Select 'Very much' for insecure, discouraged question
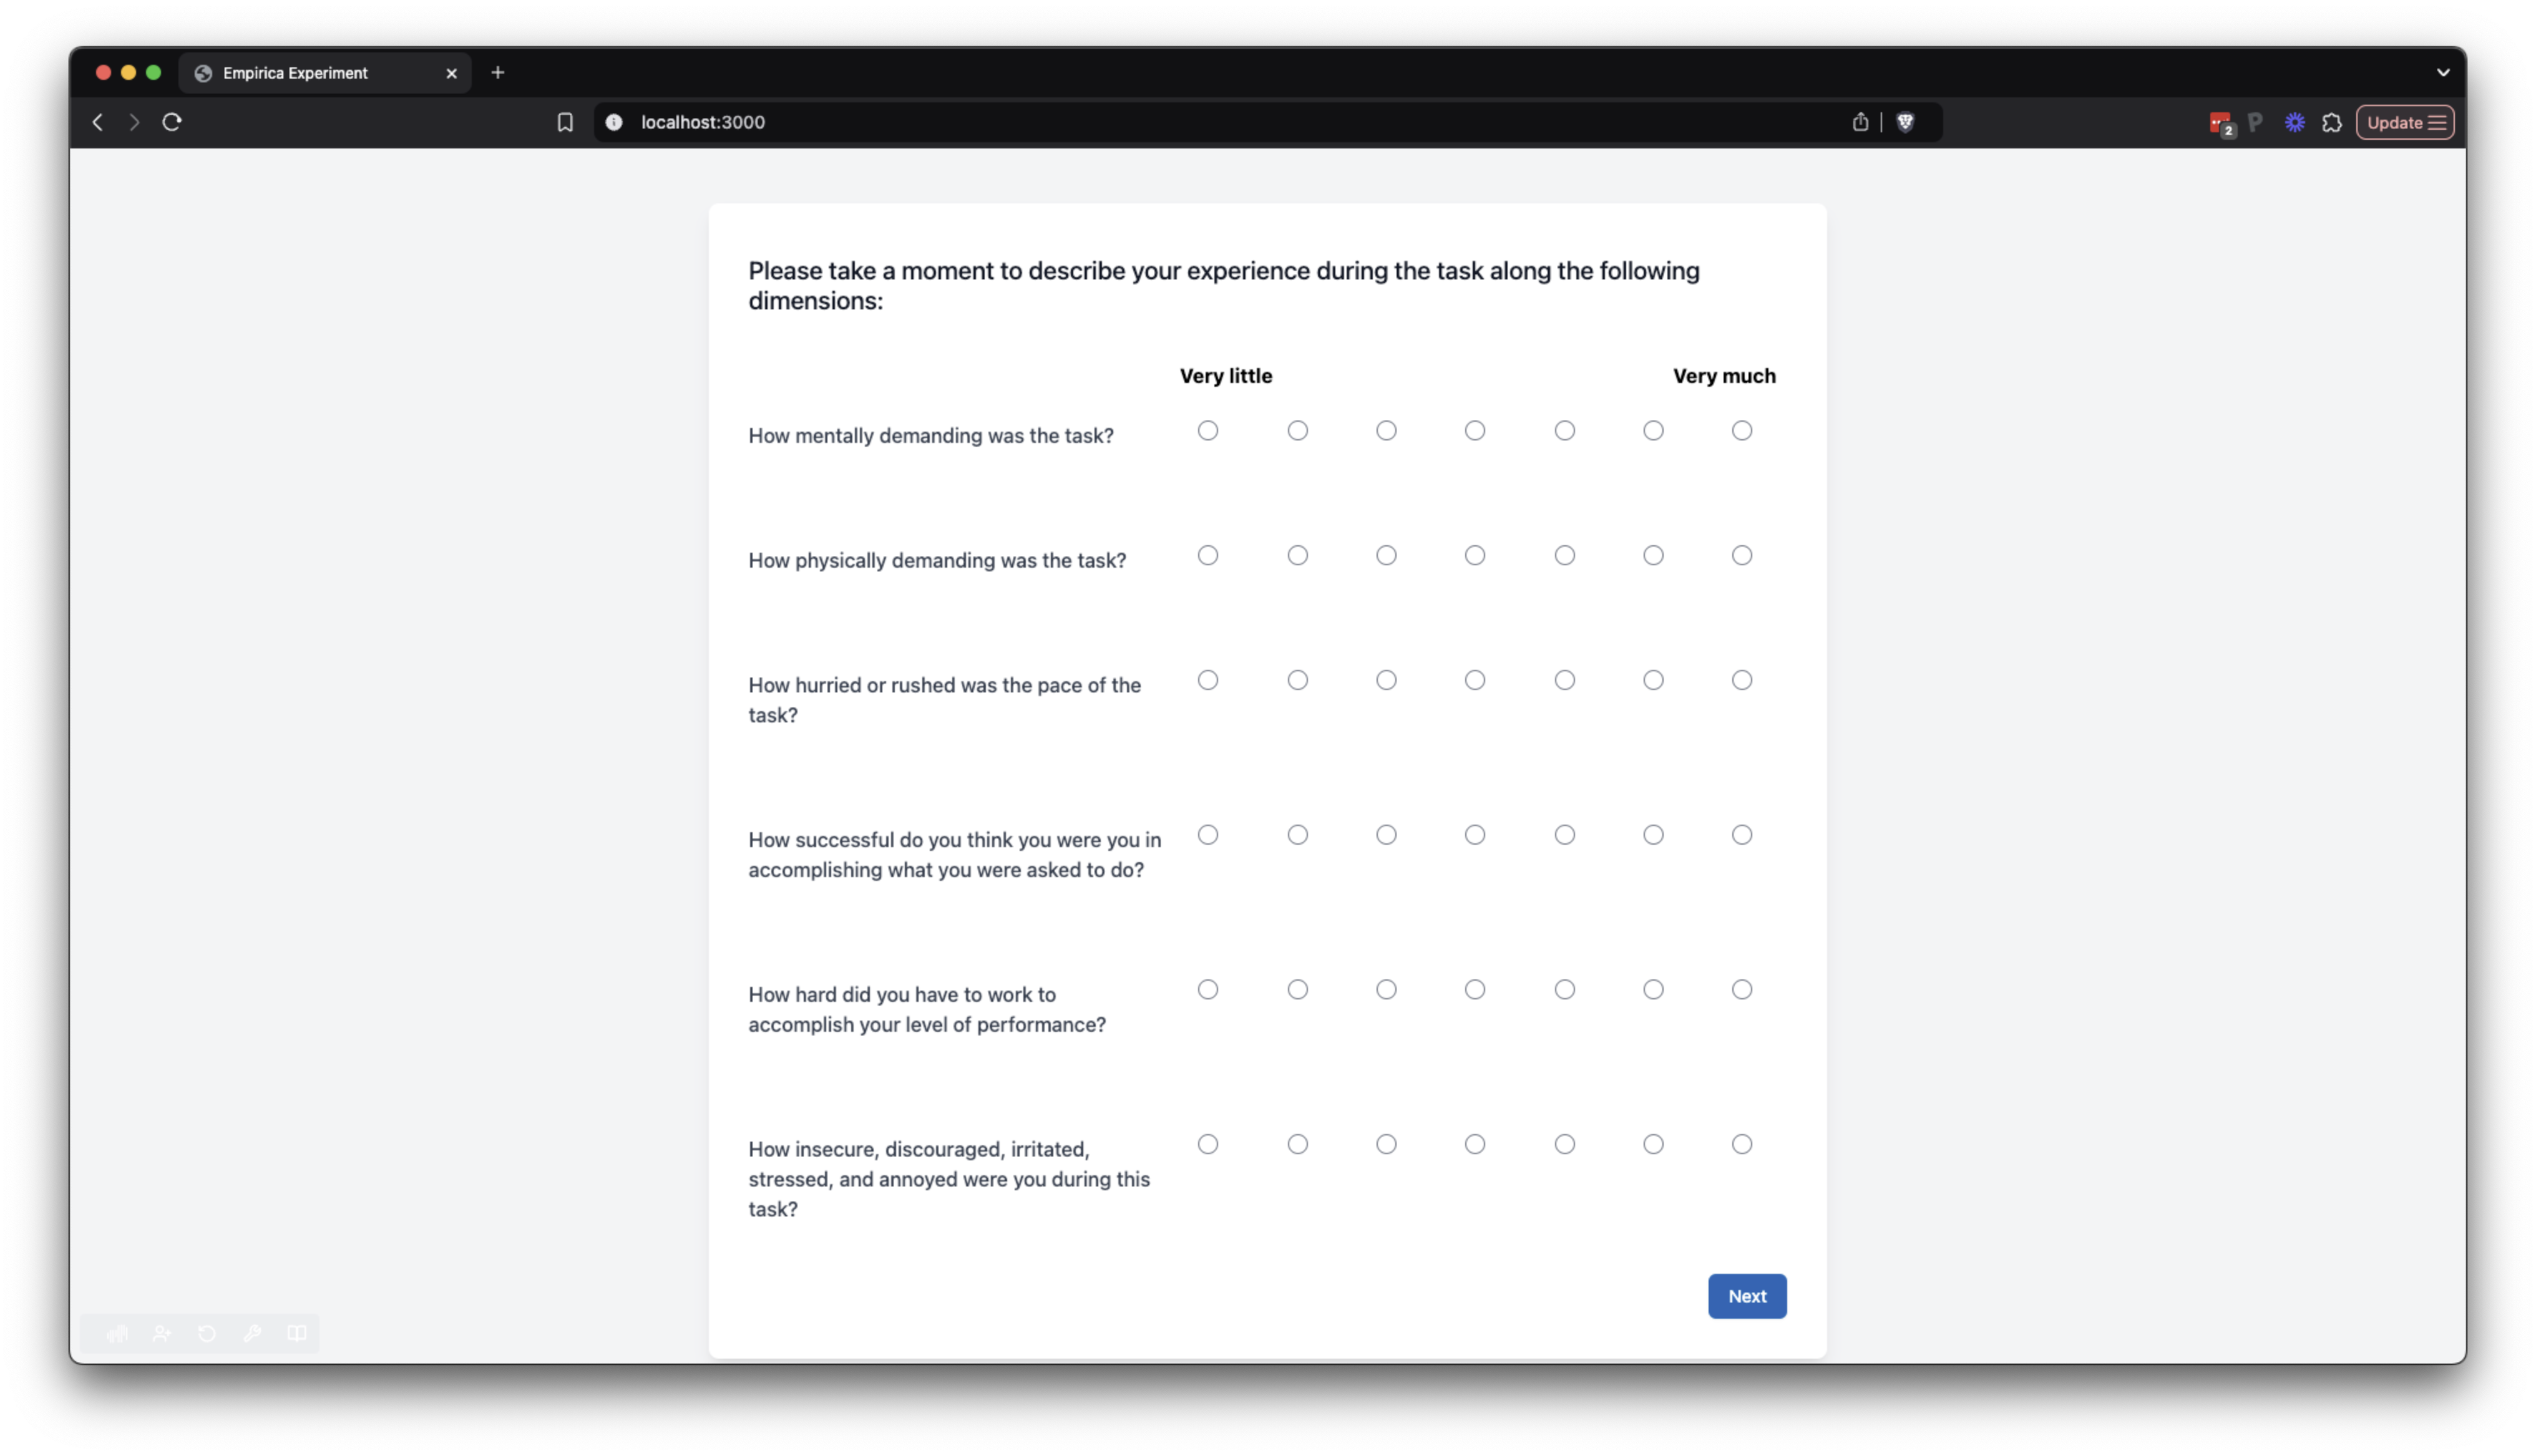The height and width of the screenshot is (1456, 2536). coord(1742,1144)
